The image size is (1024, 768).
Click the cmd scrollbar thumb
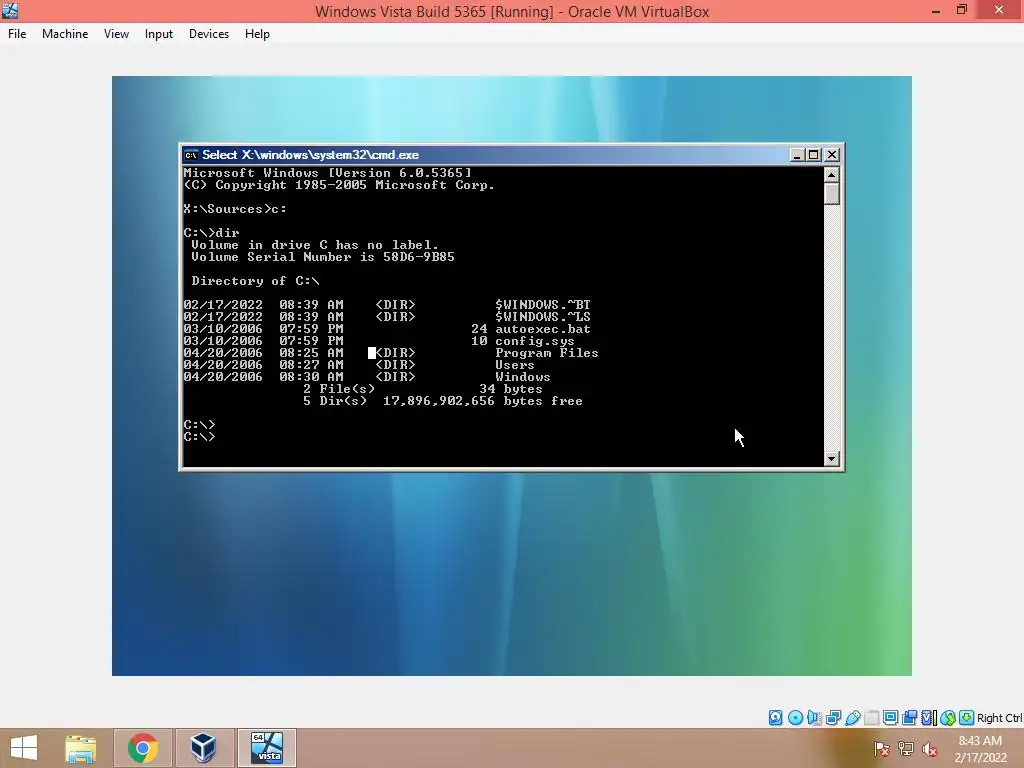click(x=831, y=193)
